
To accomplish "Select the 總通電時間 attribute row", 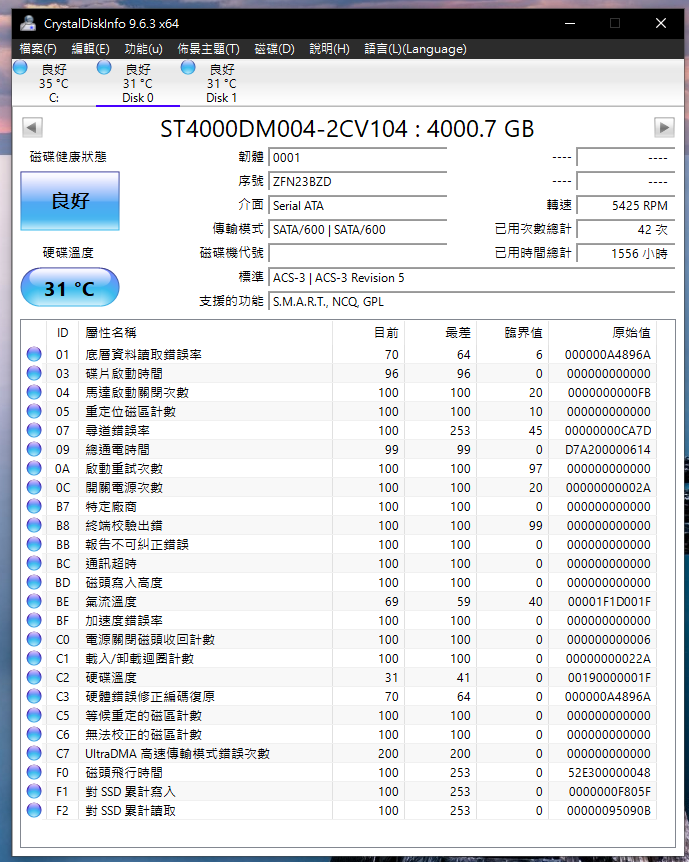I will tap(339, 449).
